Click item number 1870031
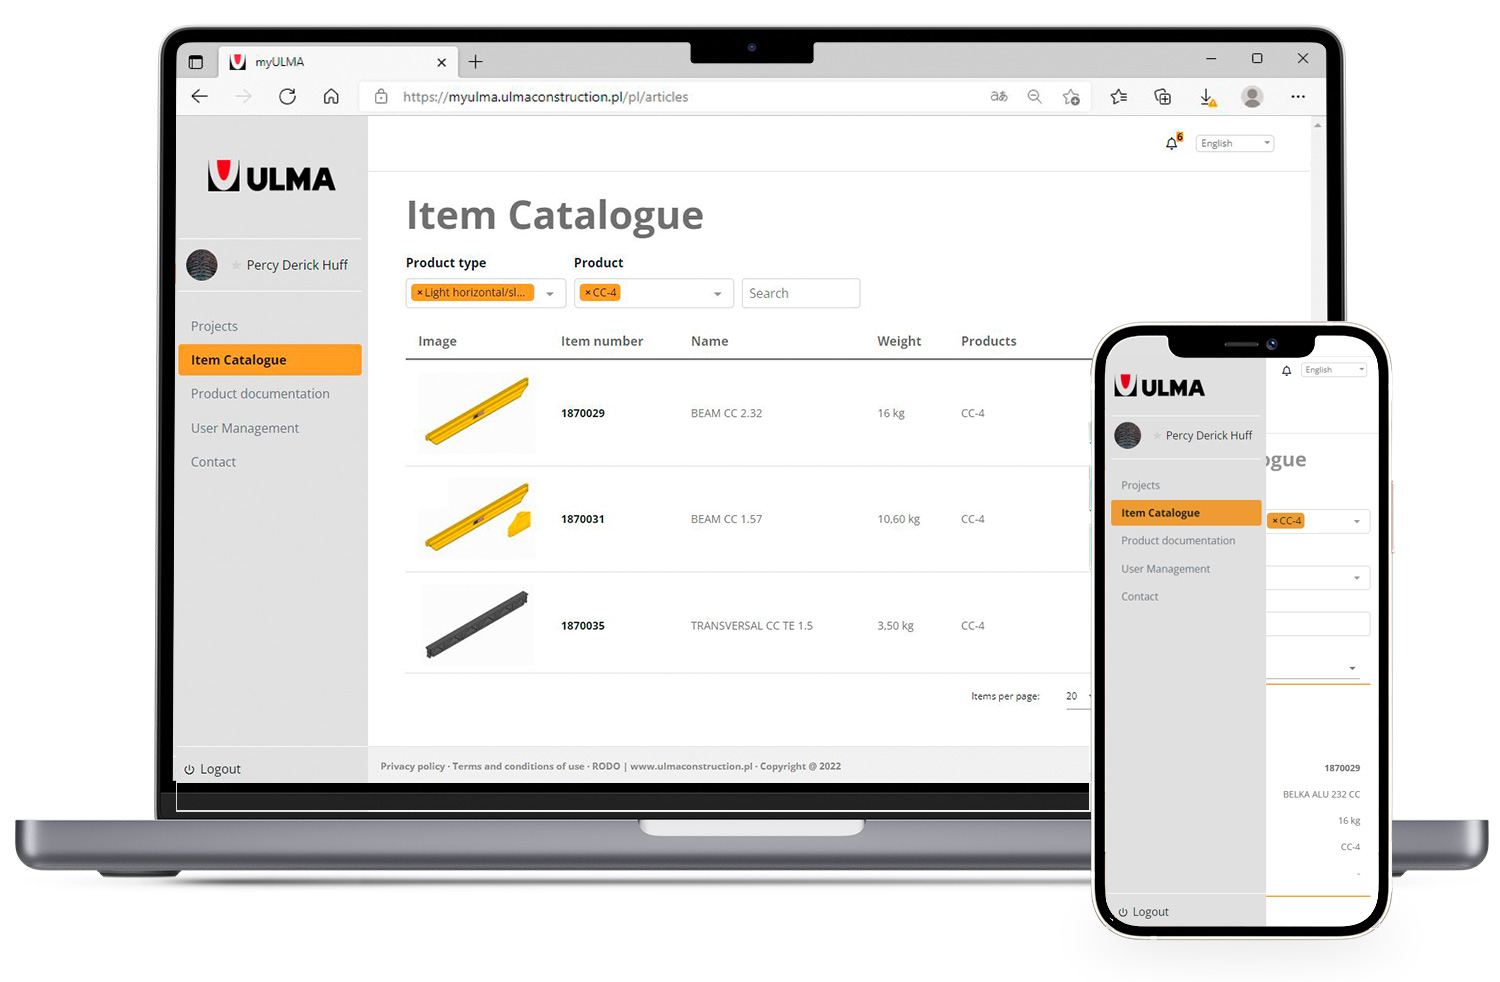 583,519
